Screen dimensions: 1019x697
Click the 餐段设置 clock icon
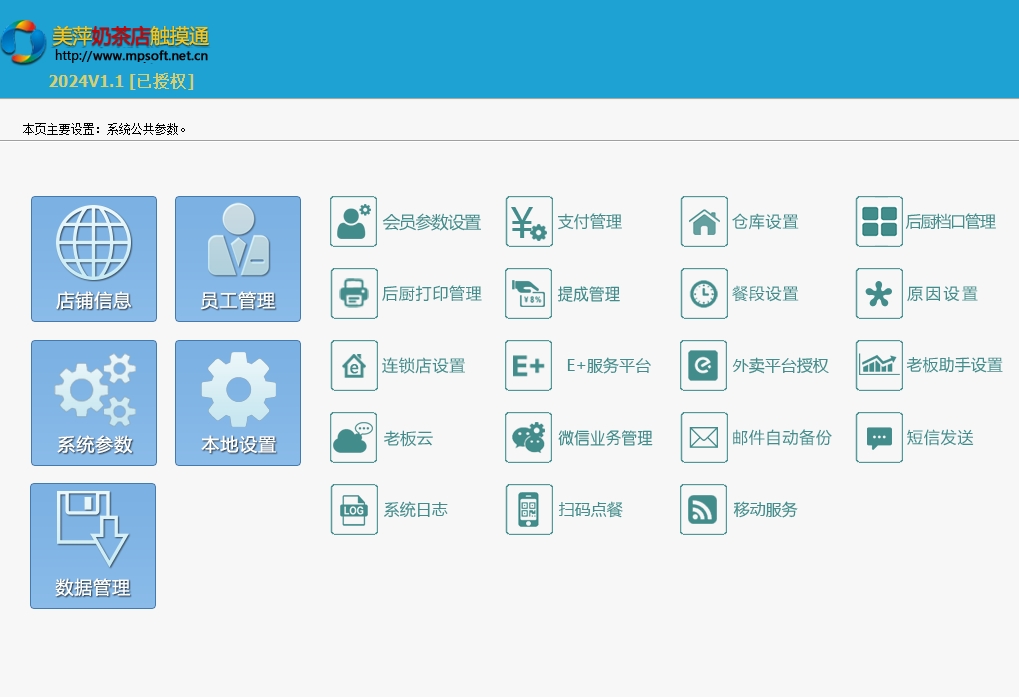coord(704,294)
